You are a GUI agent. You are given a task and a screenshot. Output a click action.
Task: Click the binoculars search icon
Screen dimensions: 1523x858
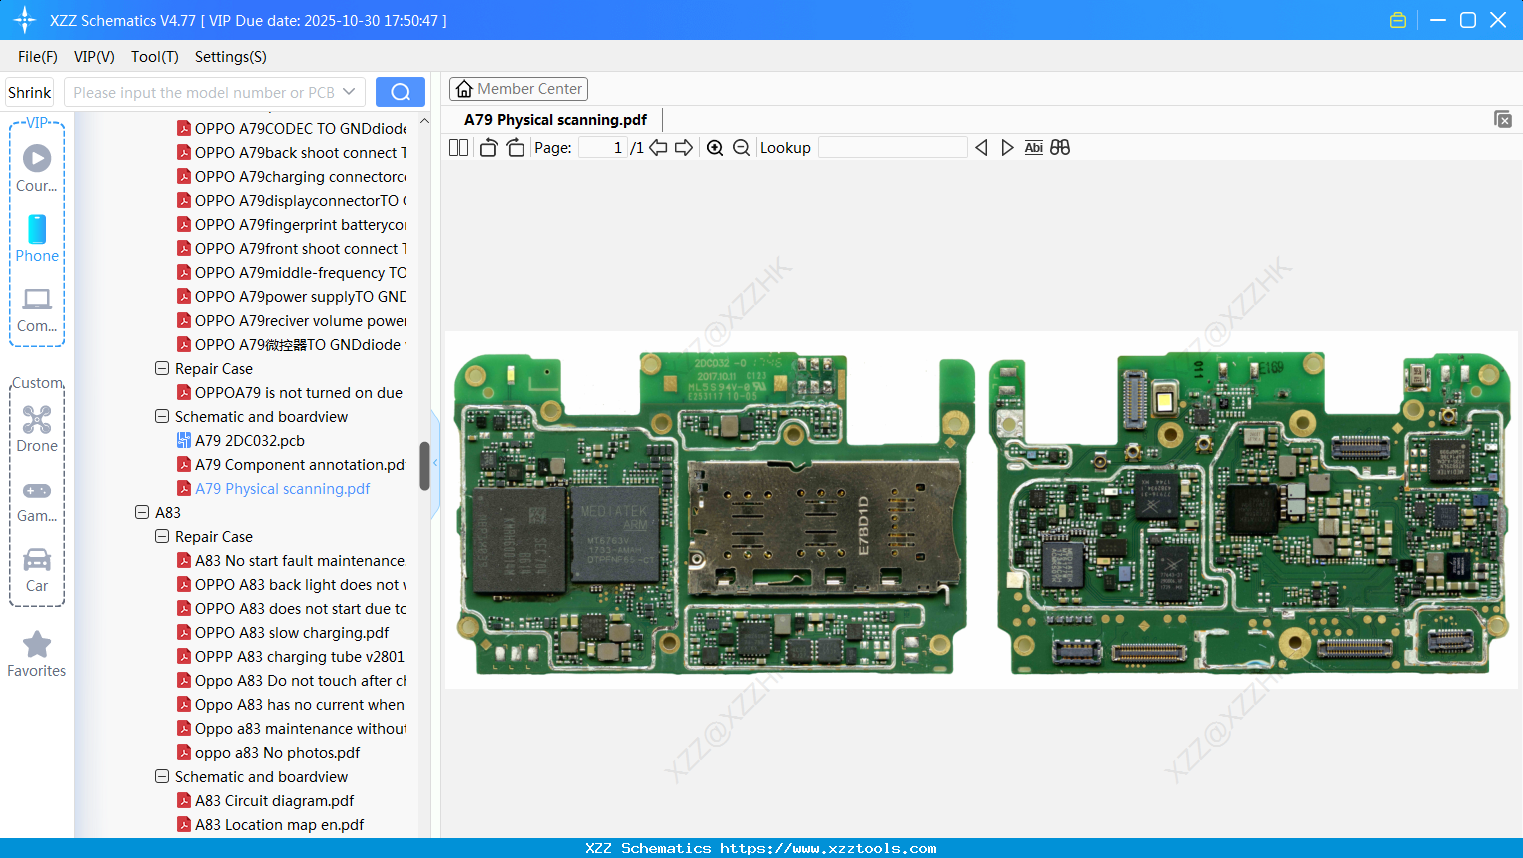click(x=1060, y=148)
